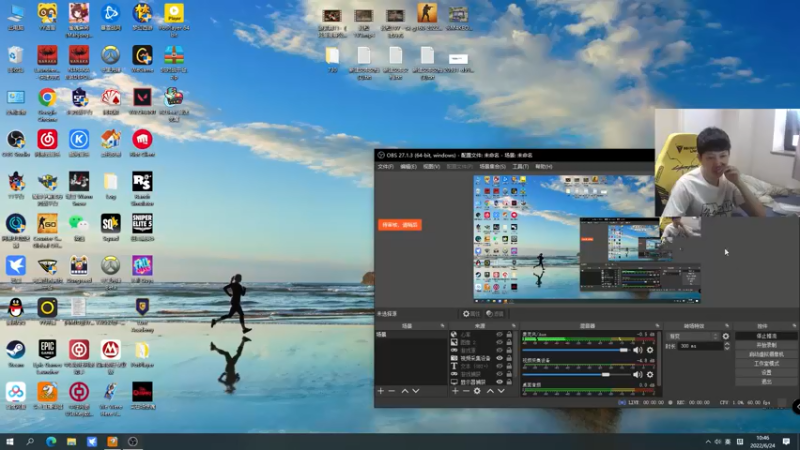The width and height of the screenshot is (800, 450).
Task: Move source up with the sources arrow
Action: point(490,391)
